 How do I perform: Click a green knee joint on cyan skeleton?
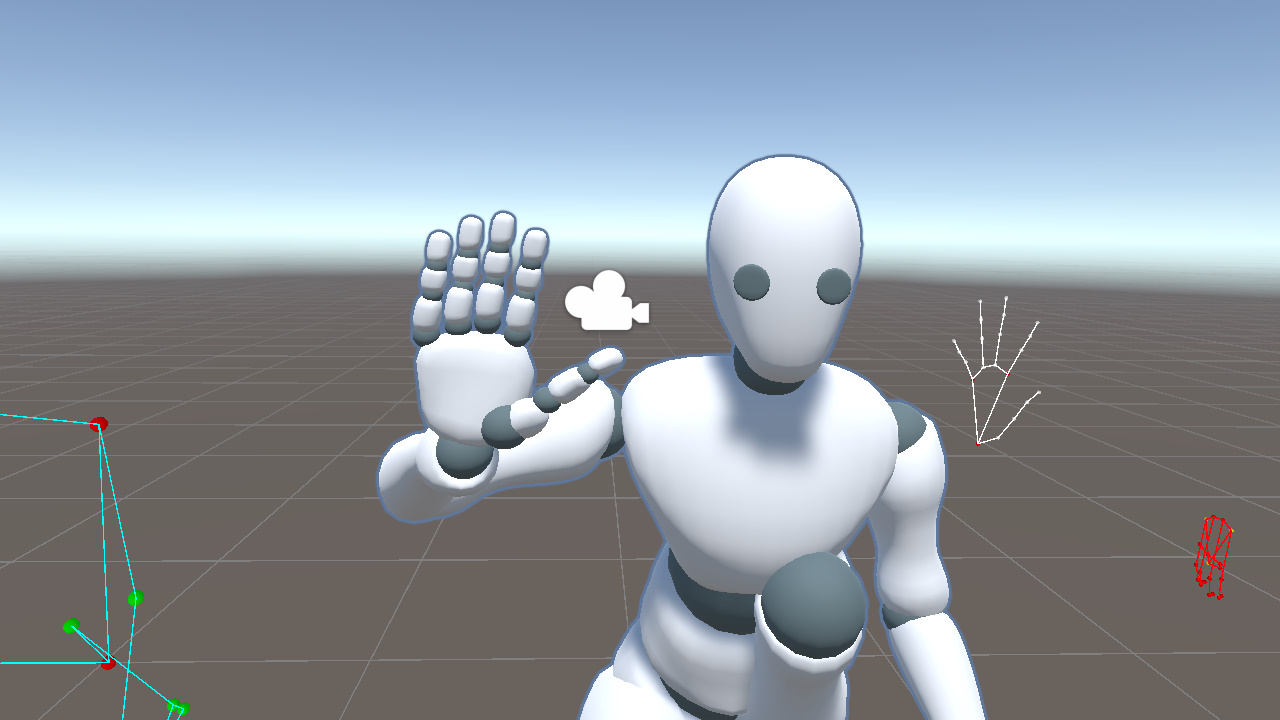coord(136,598)
